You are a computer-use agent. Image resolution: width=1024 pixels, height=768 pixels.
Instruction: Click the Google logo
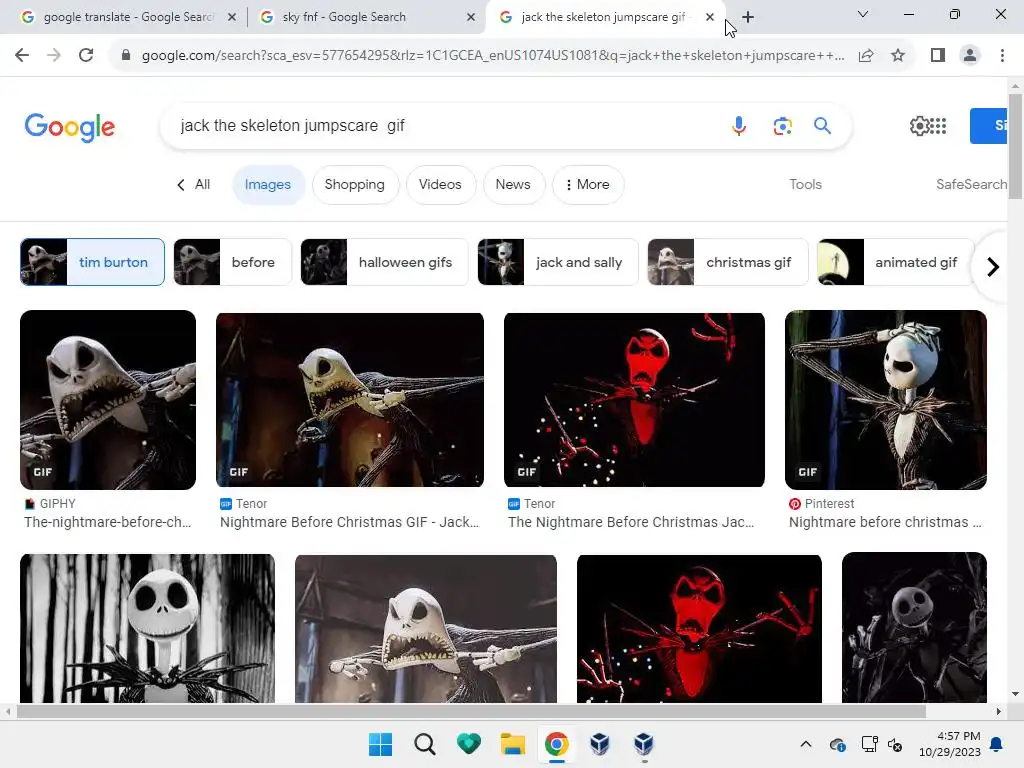click(x=70, y=127)
